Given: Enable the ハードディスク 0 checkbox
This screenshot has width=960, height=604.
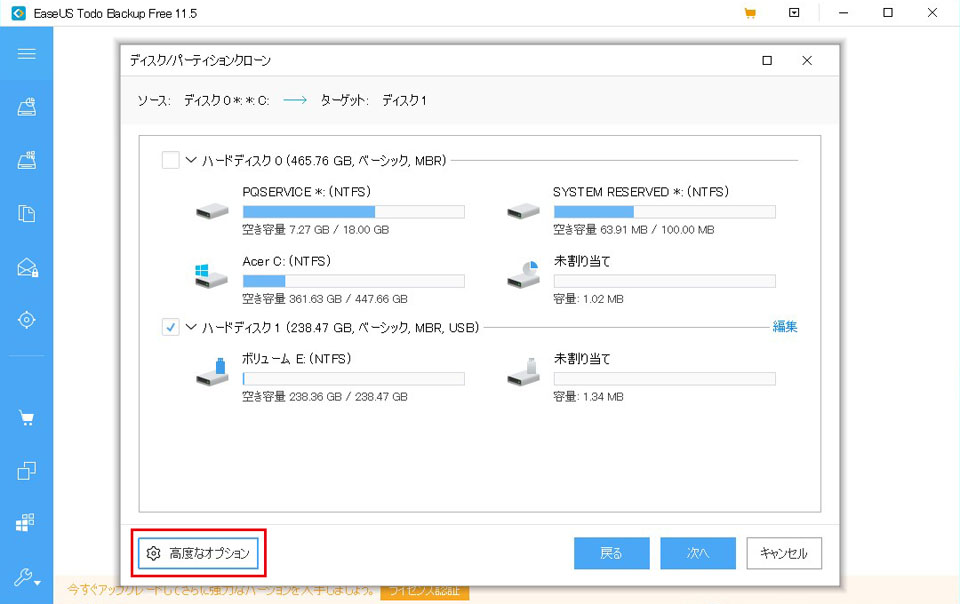Looking at the screenshot, I should (x=170, y=158).
